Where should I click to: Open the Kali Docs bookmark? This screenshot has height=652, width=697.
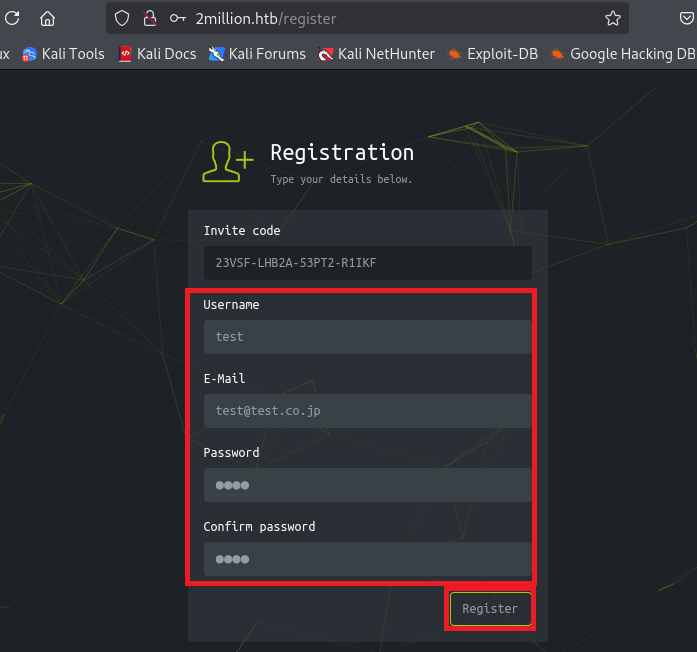[157, 54]
